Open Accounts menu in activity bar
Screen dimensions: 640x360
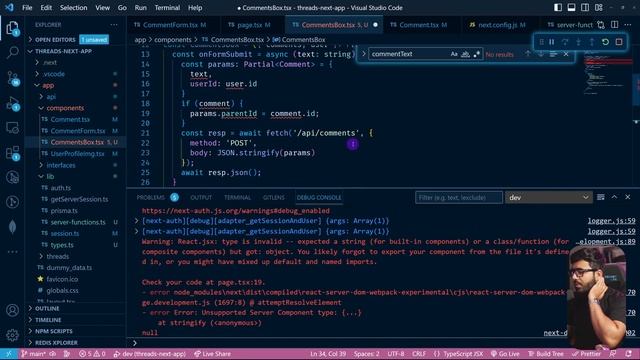click(12, 310)
